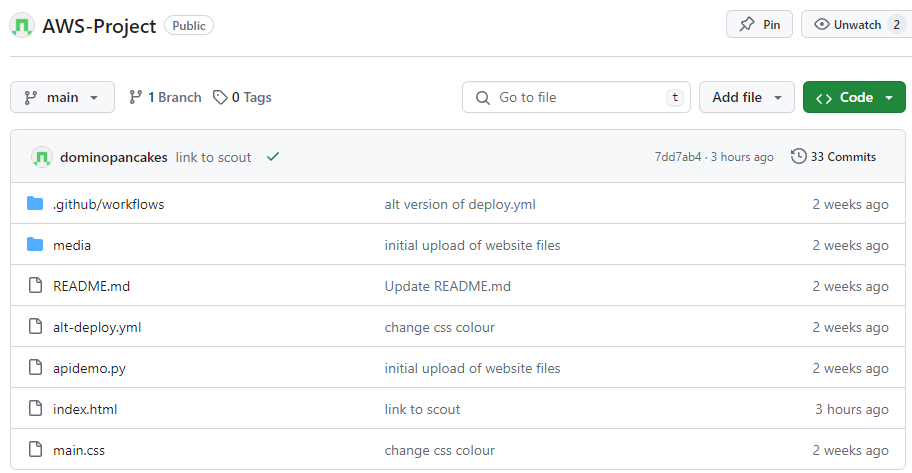Image resolution: width=912 pixels, height=473 pixels.
Task: Open latest commit message link to scout
Action: 213,157
